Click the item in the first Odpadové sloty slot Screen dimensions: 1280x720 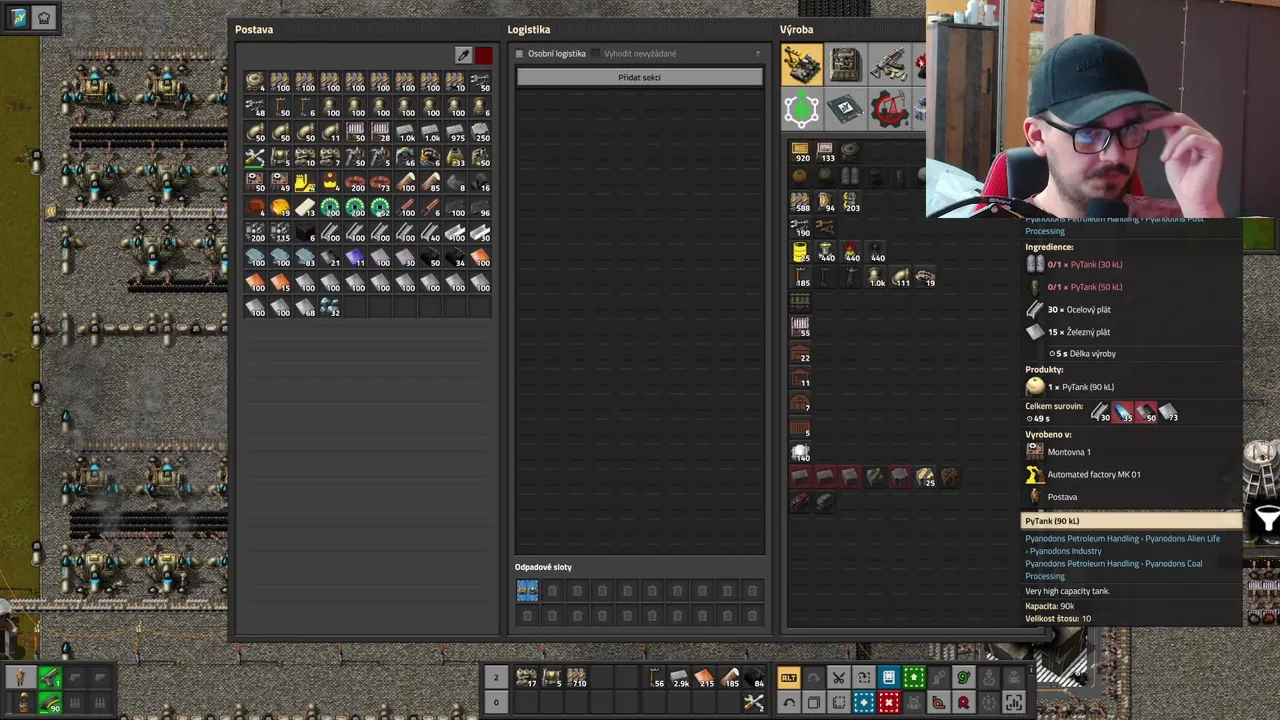(x=527, y=591)
